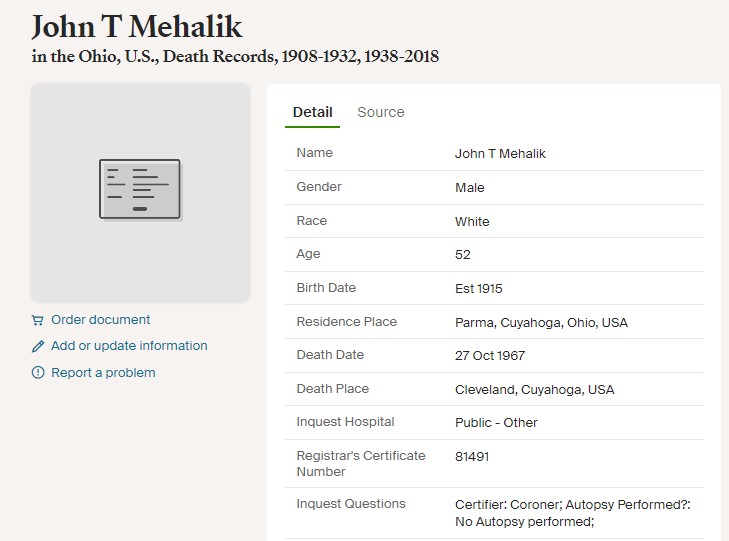The height and width of the screenshot is (541, 729).
Task: Open the record document placeholder image
Action: (x=140, y=193)
